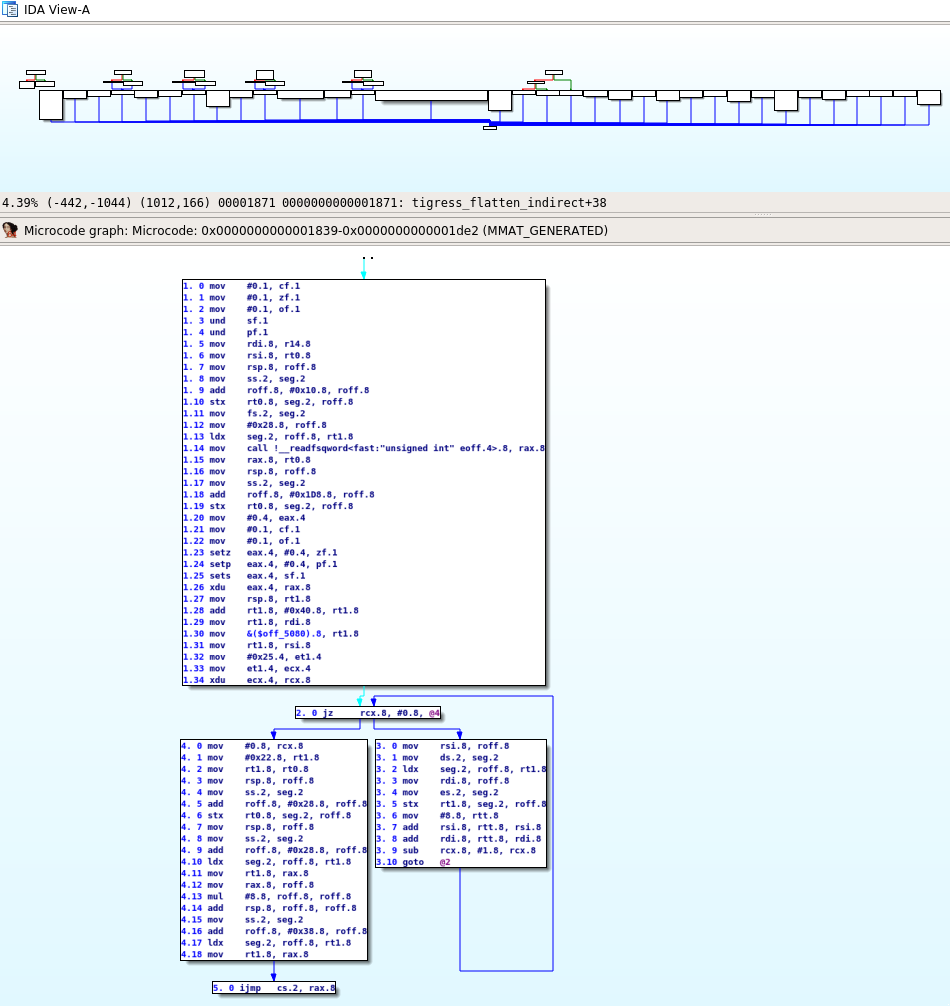Click the long wide node in the overview graph center
The height and width of the screenshot is (1006, 950).
[431, 96]
